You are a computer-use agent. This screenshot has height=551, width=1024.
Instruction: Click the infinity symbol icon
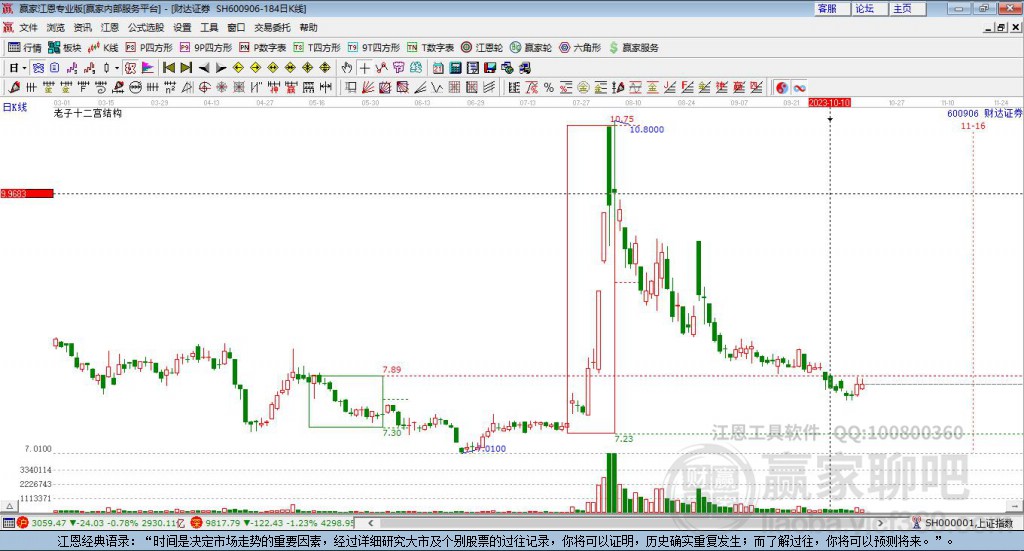799,88
